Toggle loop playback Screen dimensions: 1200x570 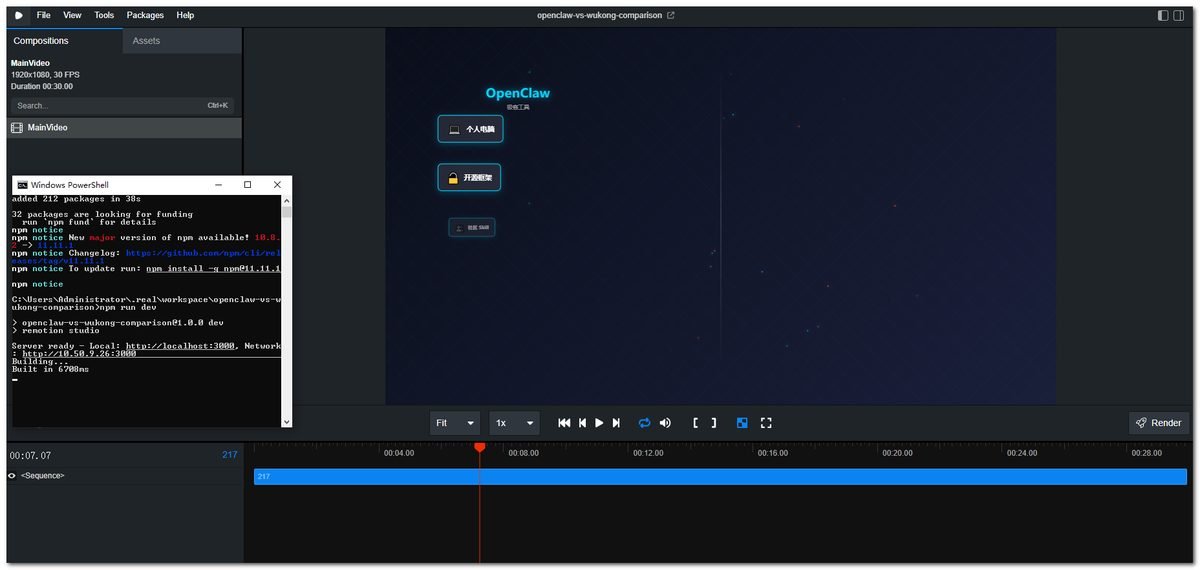tap(644, 423)
